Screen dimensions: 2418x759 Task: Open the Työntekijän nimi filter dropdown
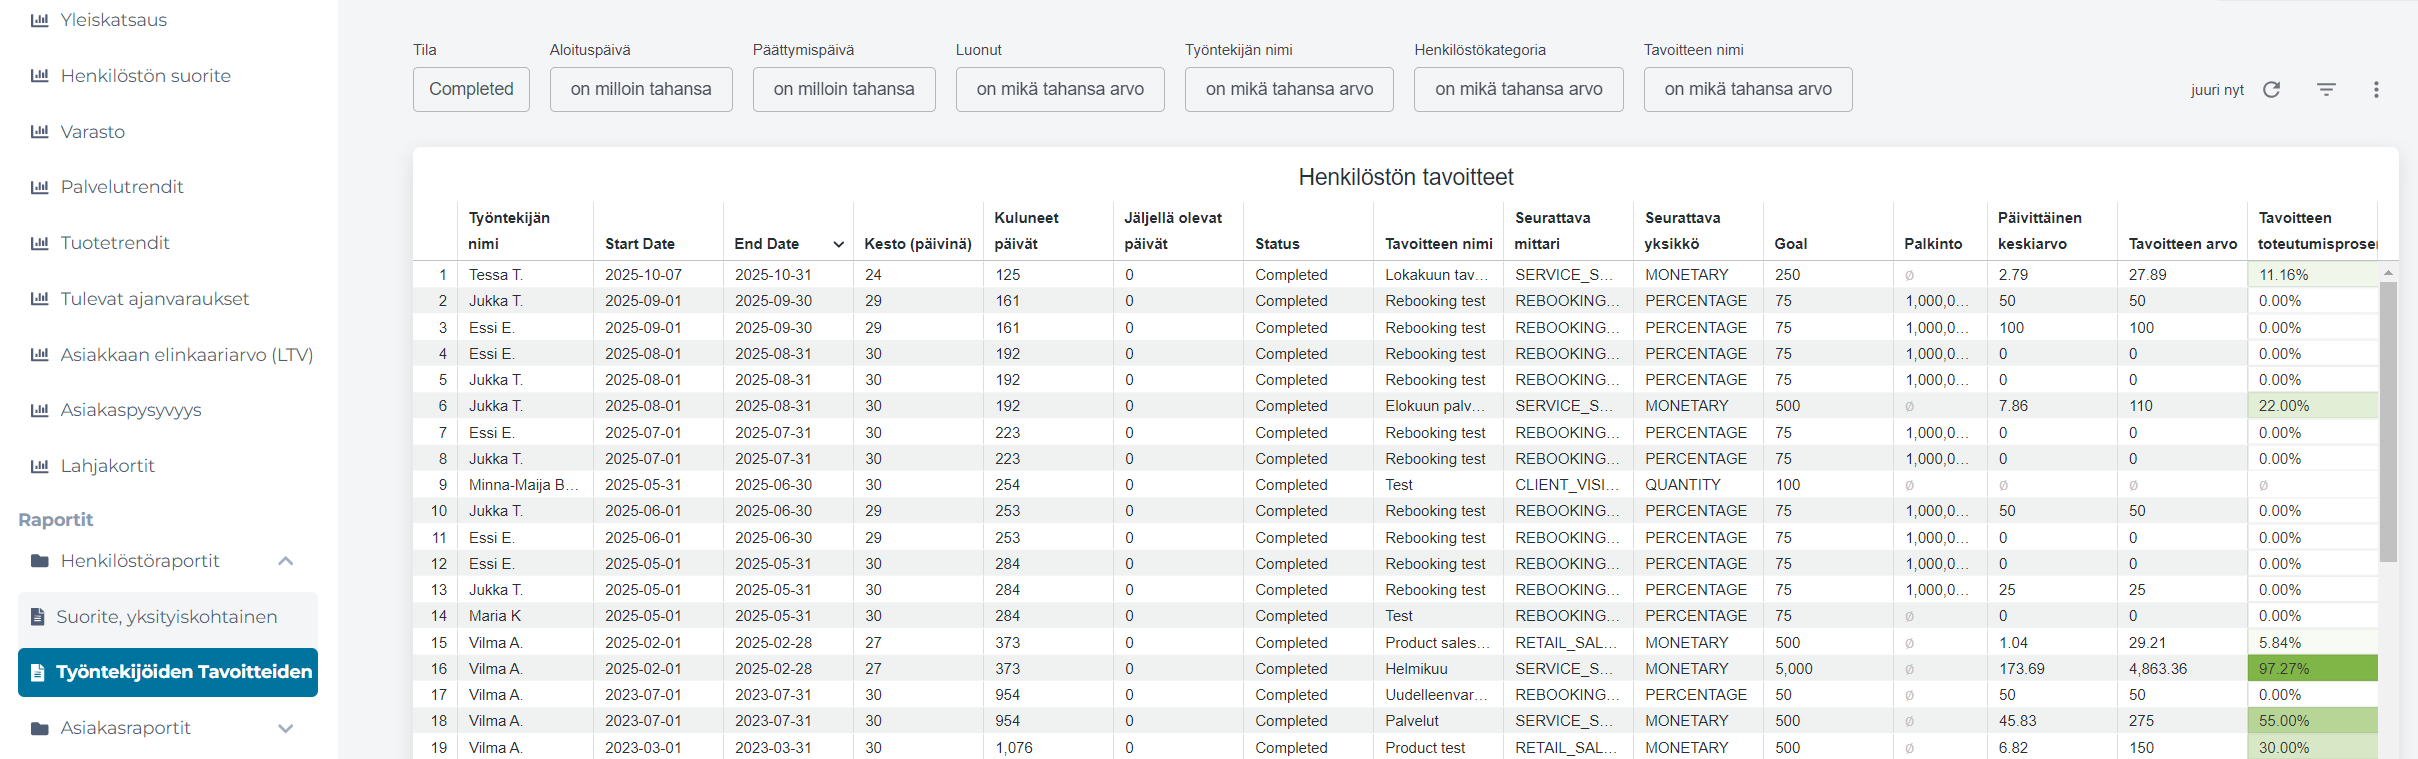(x=1288, y=89)
